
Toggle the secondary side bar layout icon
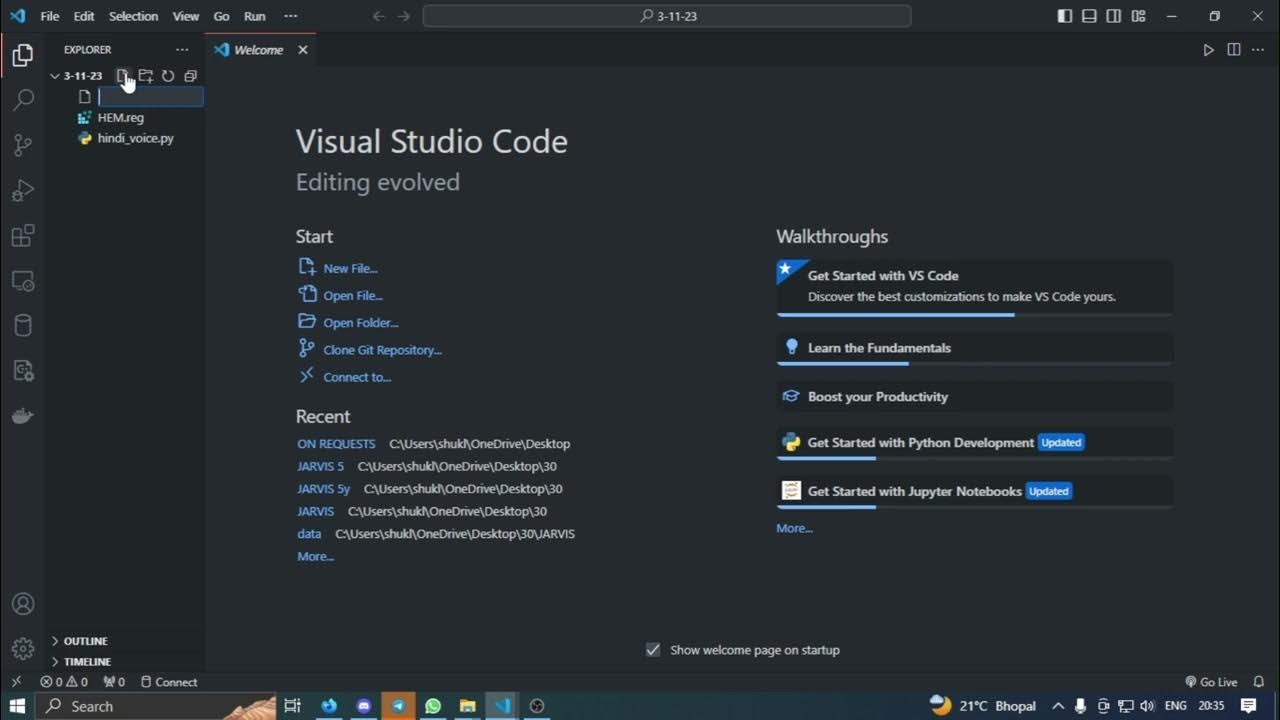1114,16
